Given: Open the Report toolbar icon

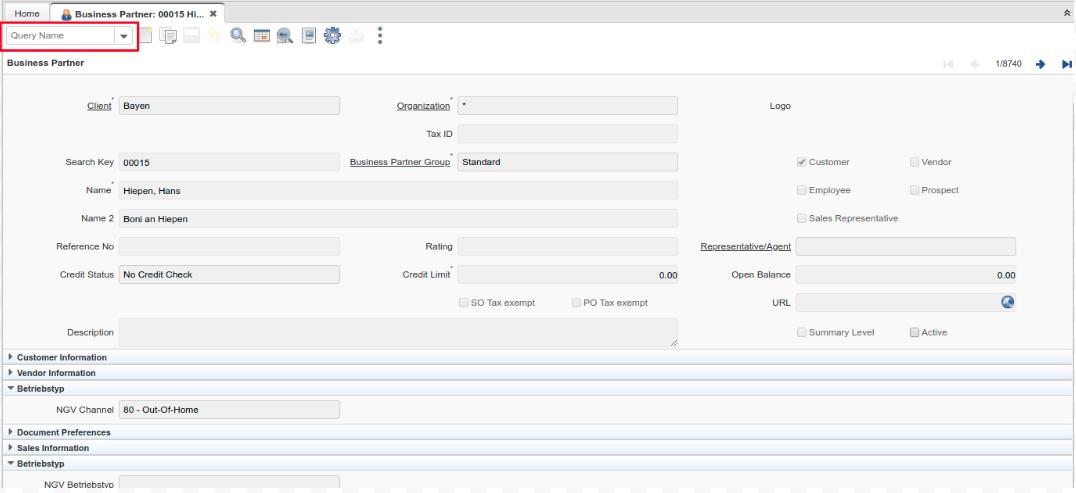Looking at the screenshot, I should [x=309, y=36].
